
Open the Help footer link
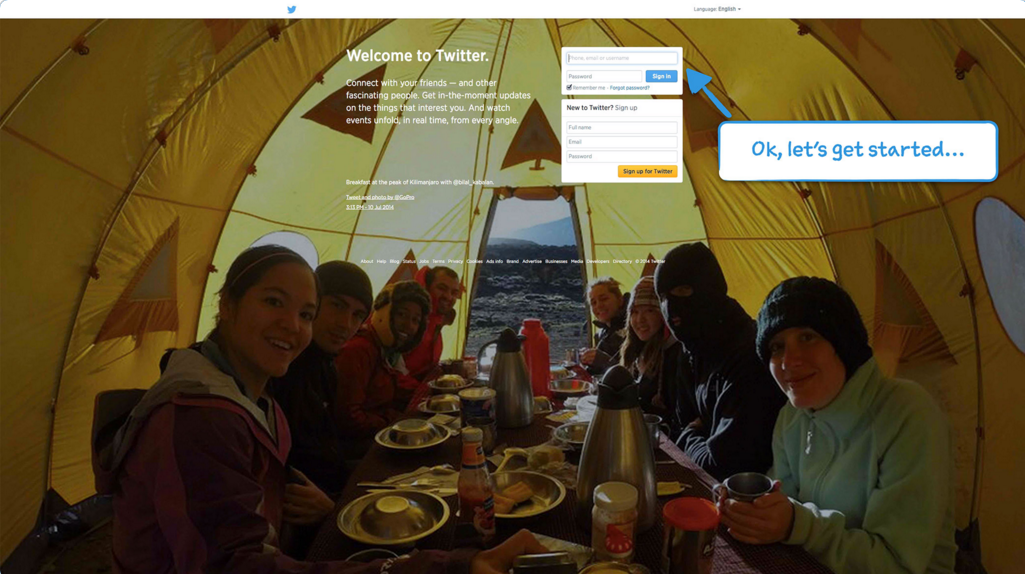click(381, 262)
